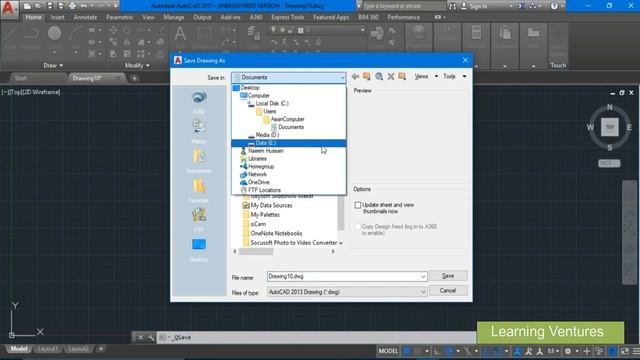
Task: Open the Help question mark icon
Action: (x=554, y=6)
